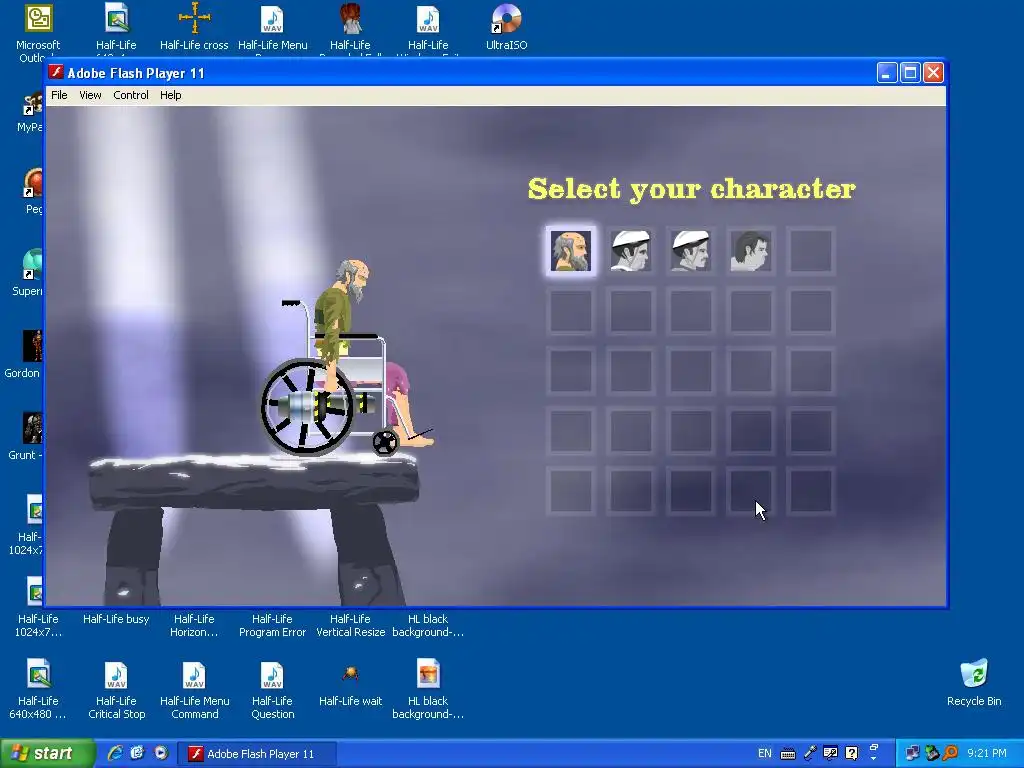
Task: Open the Help menu
Action: click(x=170, y=95)
